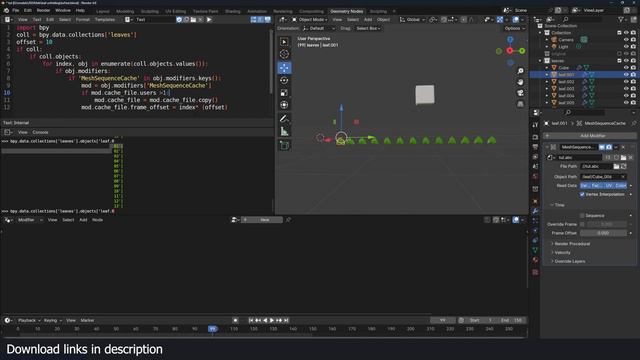Toggle the Override Frame checkbox
640x360 pixels.
click(582, 224)
